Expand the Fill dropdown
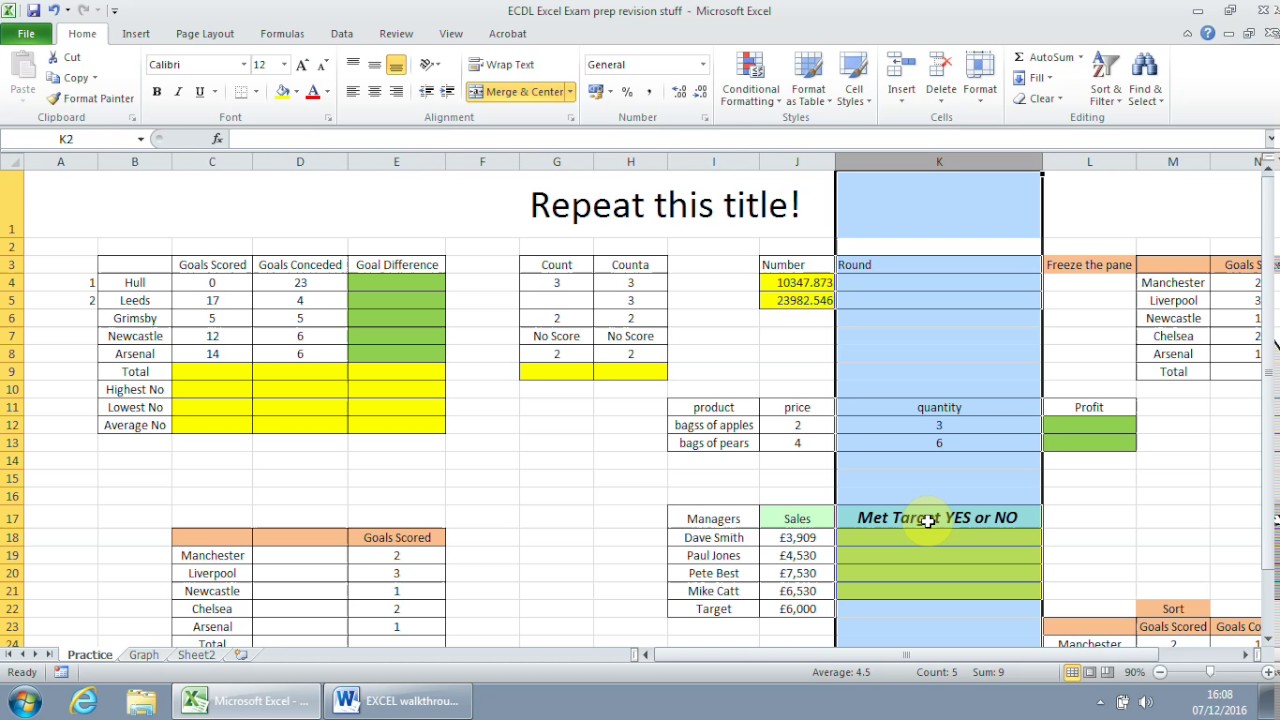 tap(1050, 78)
